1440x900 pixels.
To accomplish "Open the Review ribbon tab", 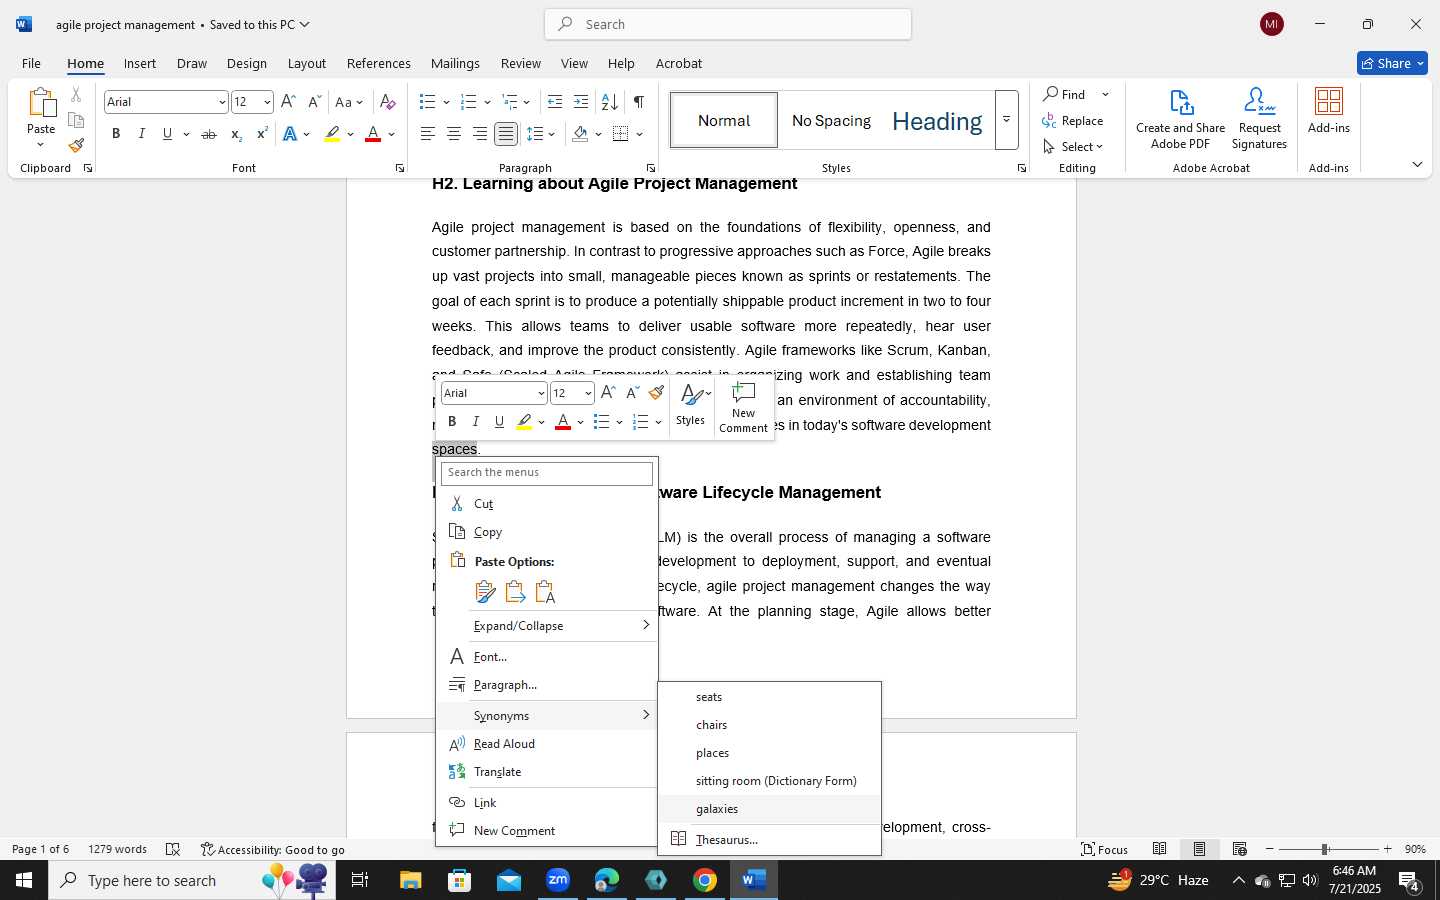I will click(520, 63).
